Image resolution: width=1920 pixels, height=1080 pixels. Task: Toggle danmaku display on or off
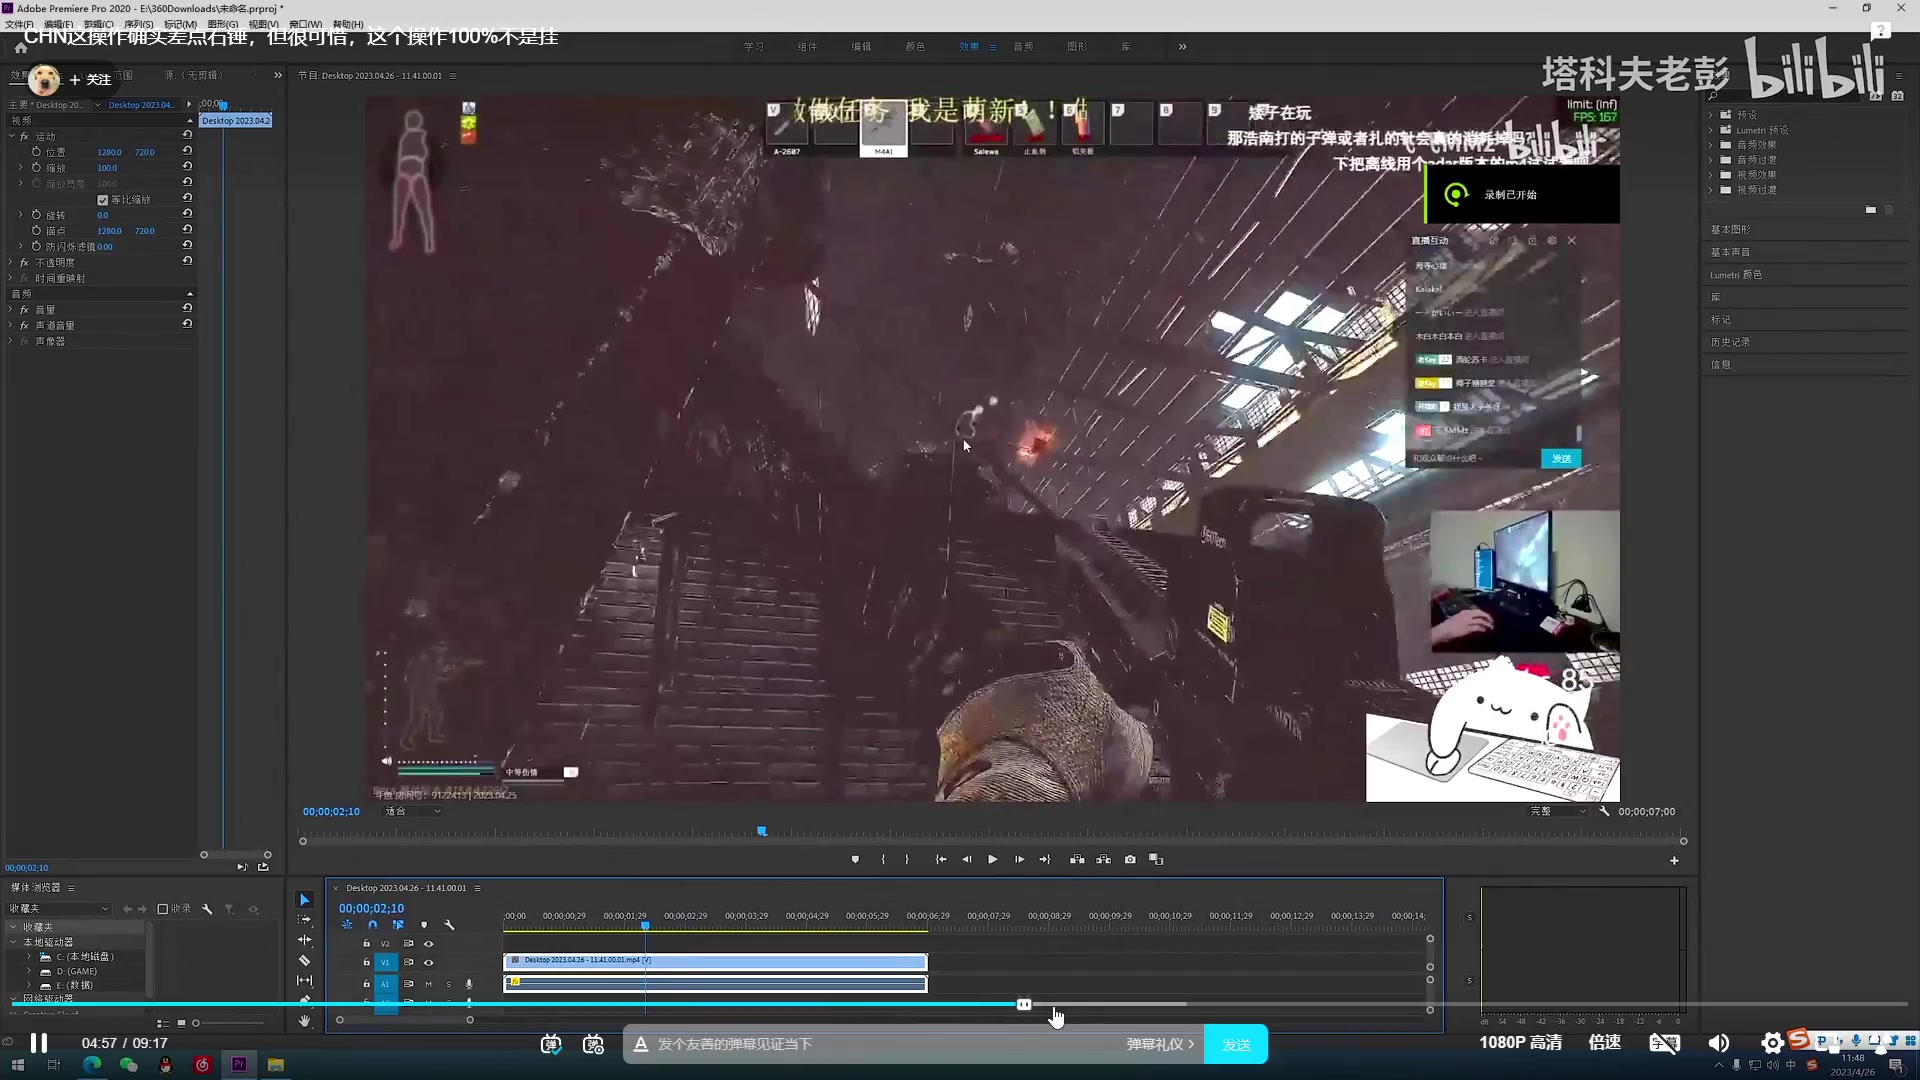(x=551, y=1044)
